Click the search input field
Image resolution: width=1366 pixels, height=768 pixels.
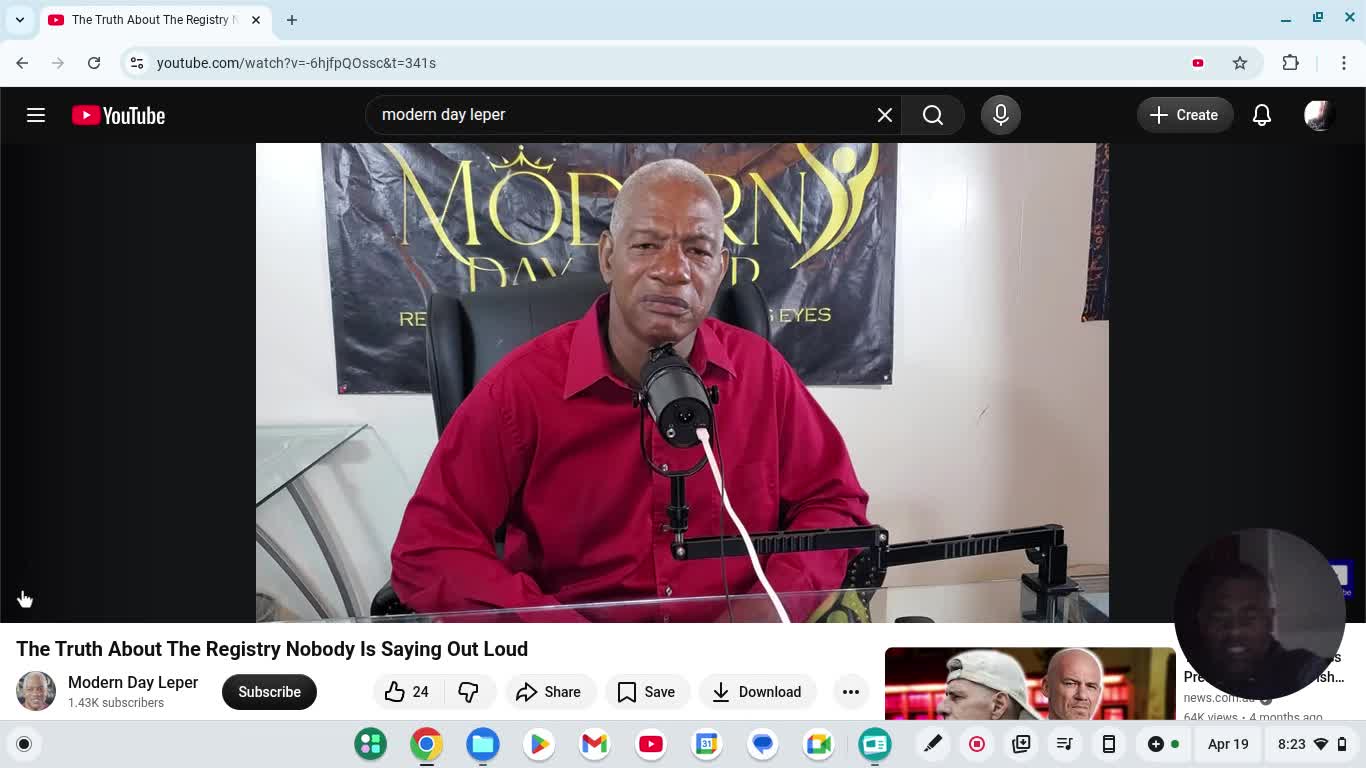(x=620, y=115)
